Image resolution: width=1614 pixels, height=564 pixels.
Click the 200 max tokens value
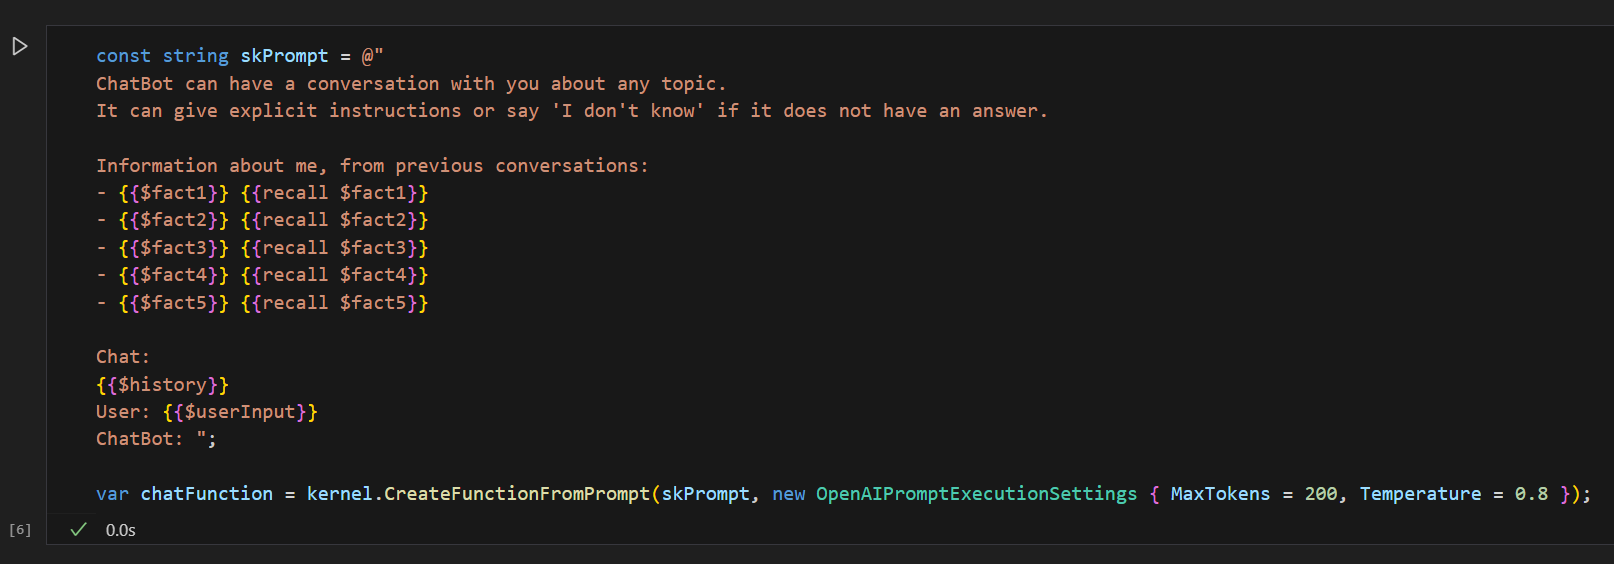(1320, 493)
